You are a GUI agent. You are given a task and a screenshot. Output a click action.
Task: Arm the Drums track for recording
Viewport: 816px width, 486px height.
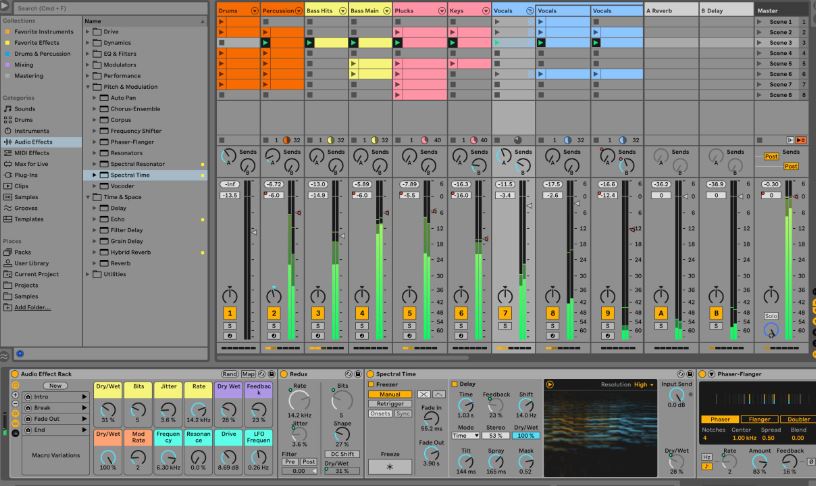point(230,336)
